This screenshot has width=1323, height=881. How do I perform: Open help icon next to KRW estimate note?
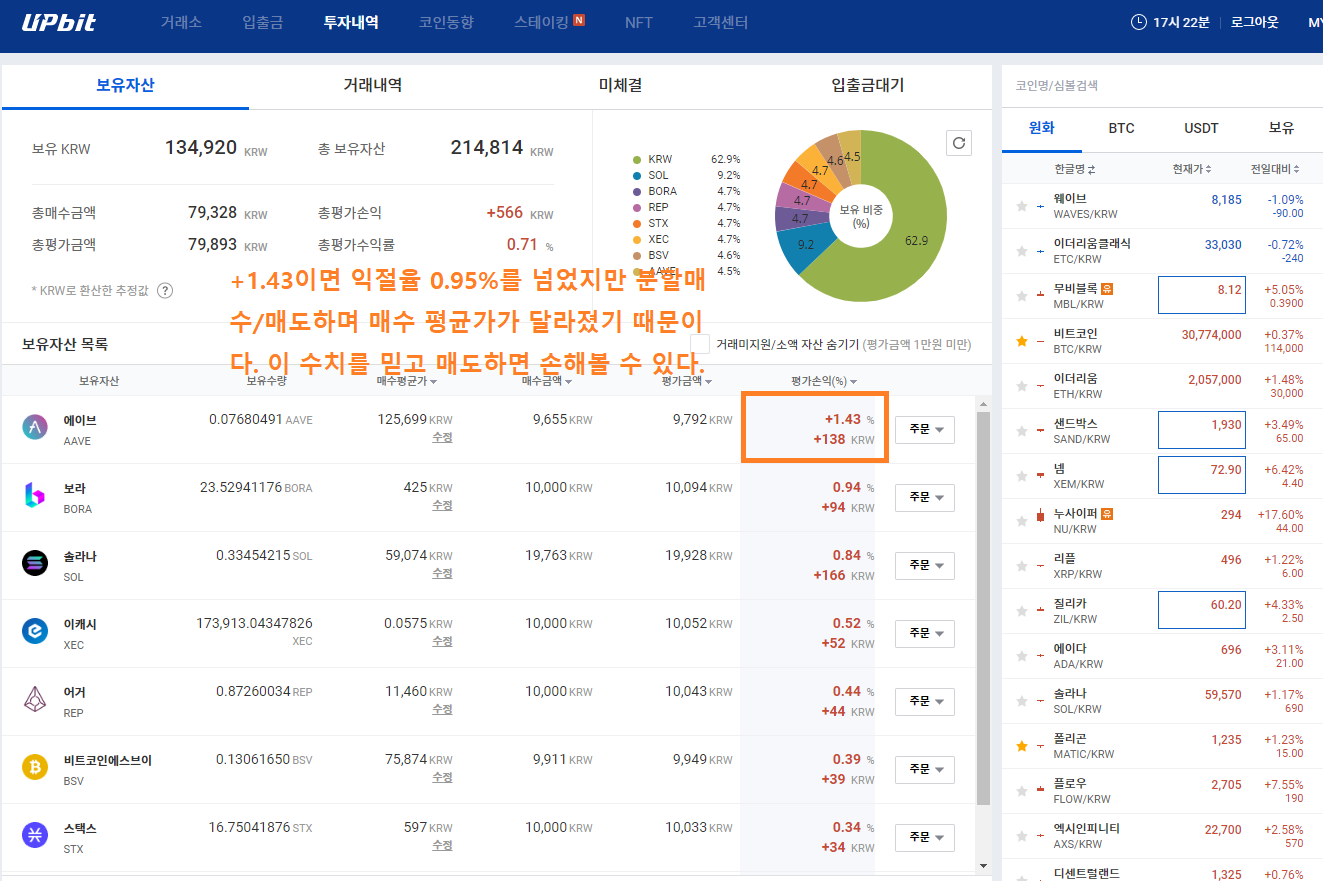(x=166, y=290)
